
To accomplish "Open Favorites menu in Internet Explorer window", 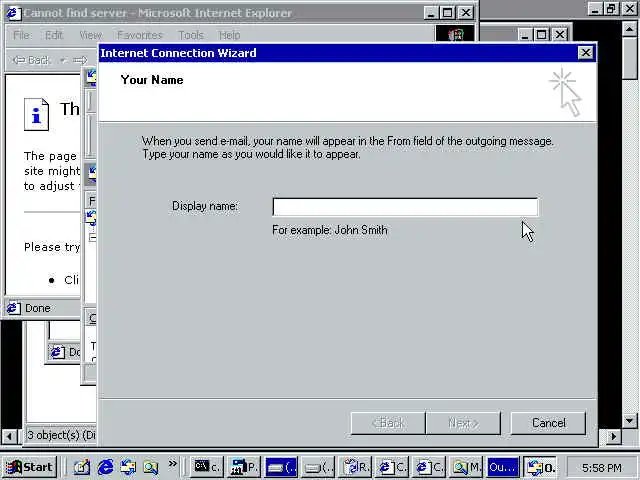I will [140, 35].
